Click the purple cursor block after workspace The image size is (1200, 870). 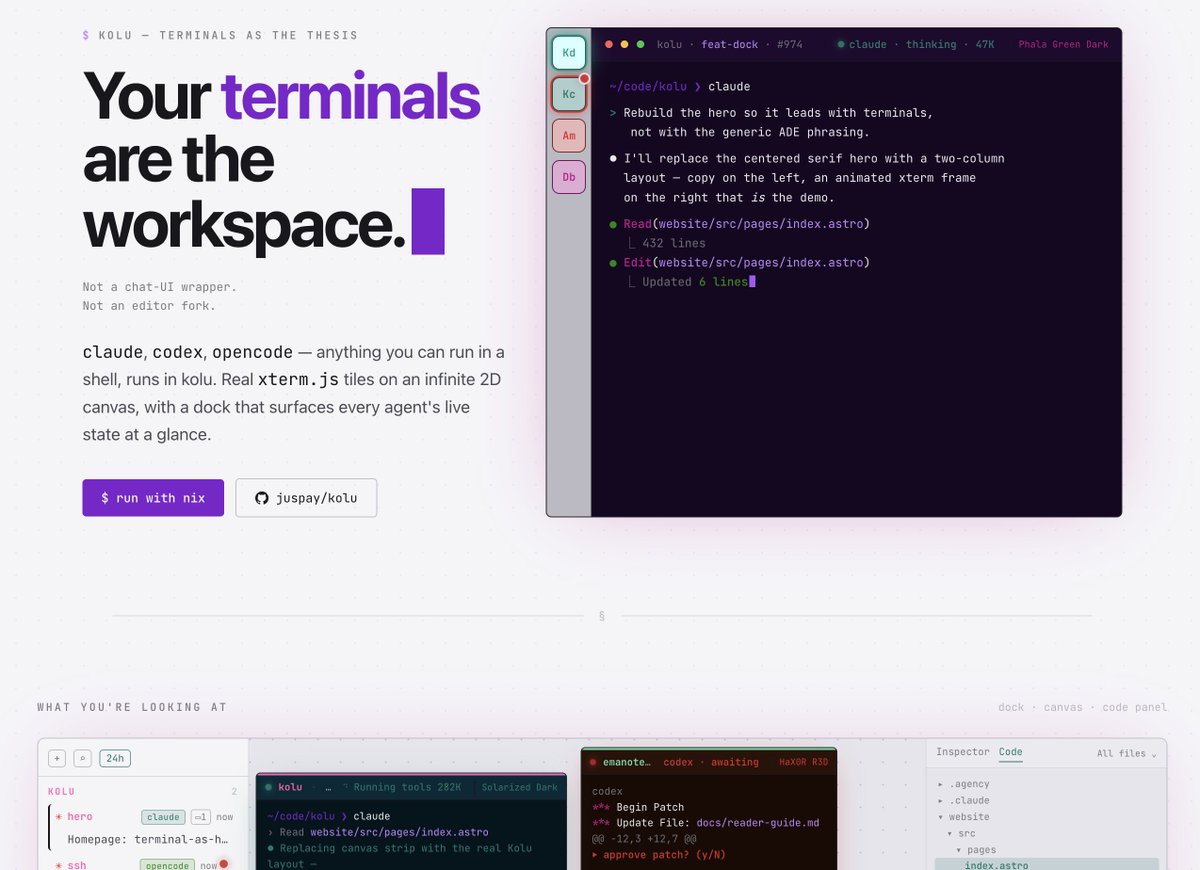(x=428, y=221)
